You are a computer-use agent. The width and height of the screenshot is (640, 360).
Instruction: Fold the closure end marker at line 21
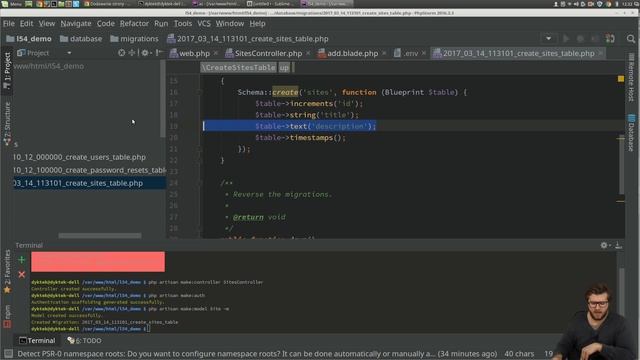(x=199, y=149)
